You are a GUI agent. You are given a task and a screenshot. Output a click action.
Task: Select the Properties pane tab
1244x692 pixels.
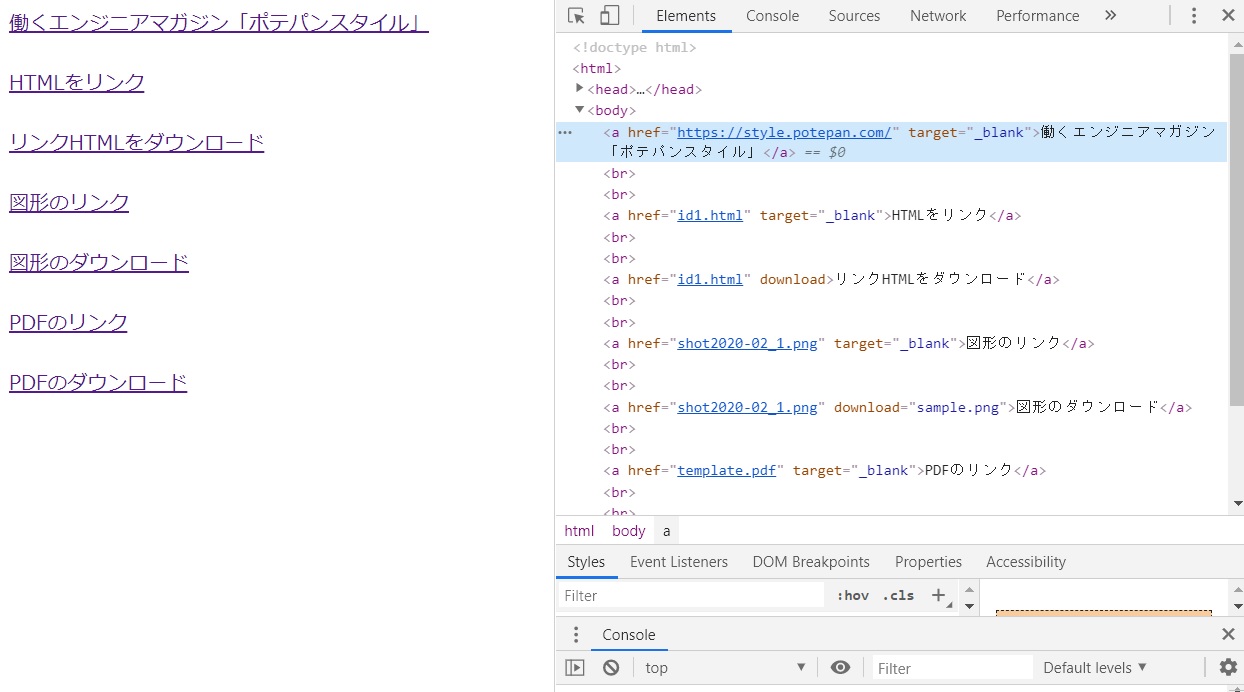(x=928, y=562)
